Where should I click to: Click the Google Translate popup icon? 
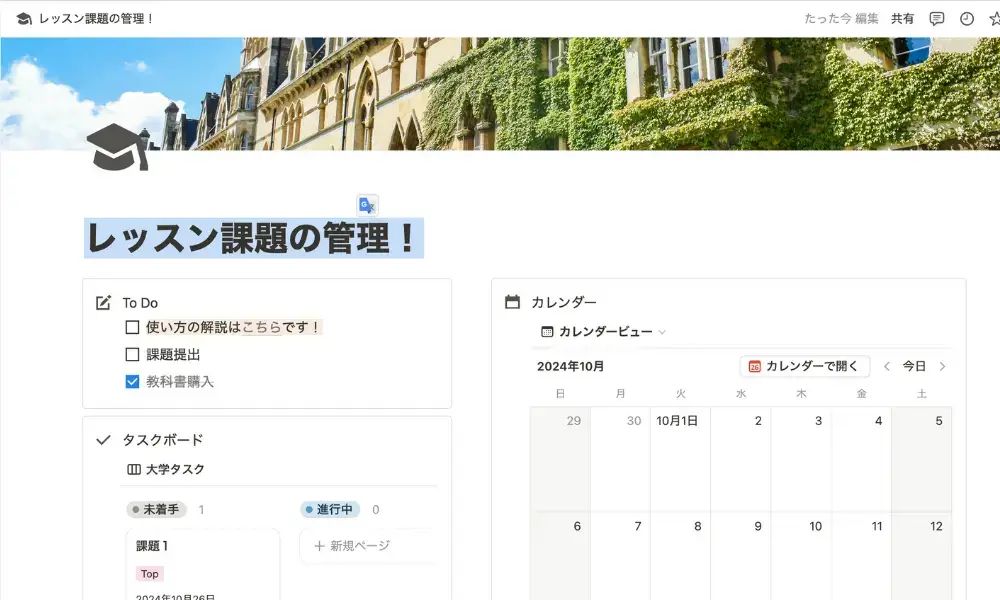click(x=367, y=205)
